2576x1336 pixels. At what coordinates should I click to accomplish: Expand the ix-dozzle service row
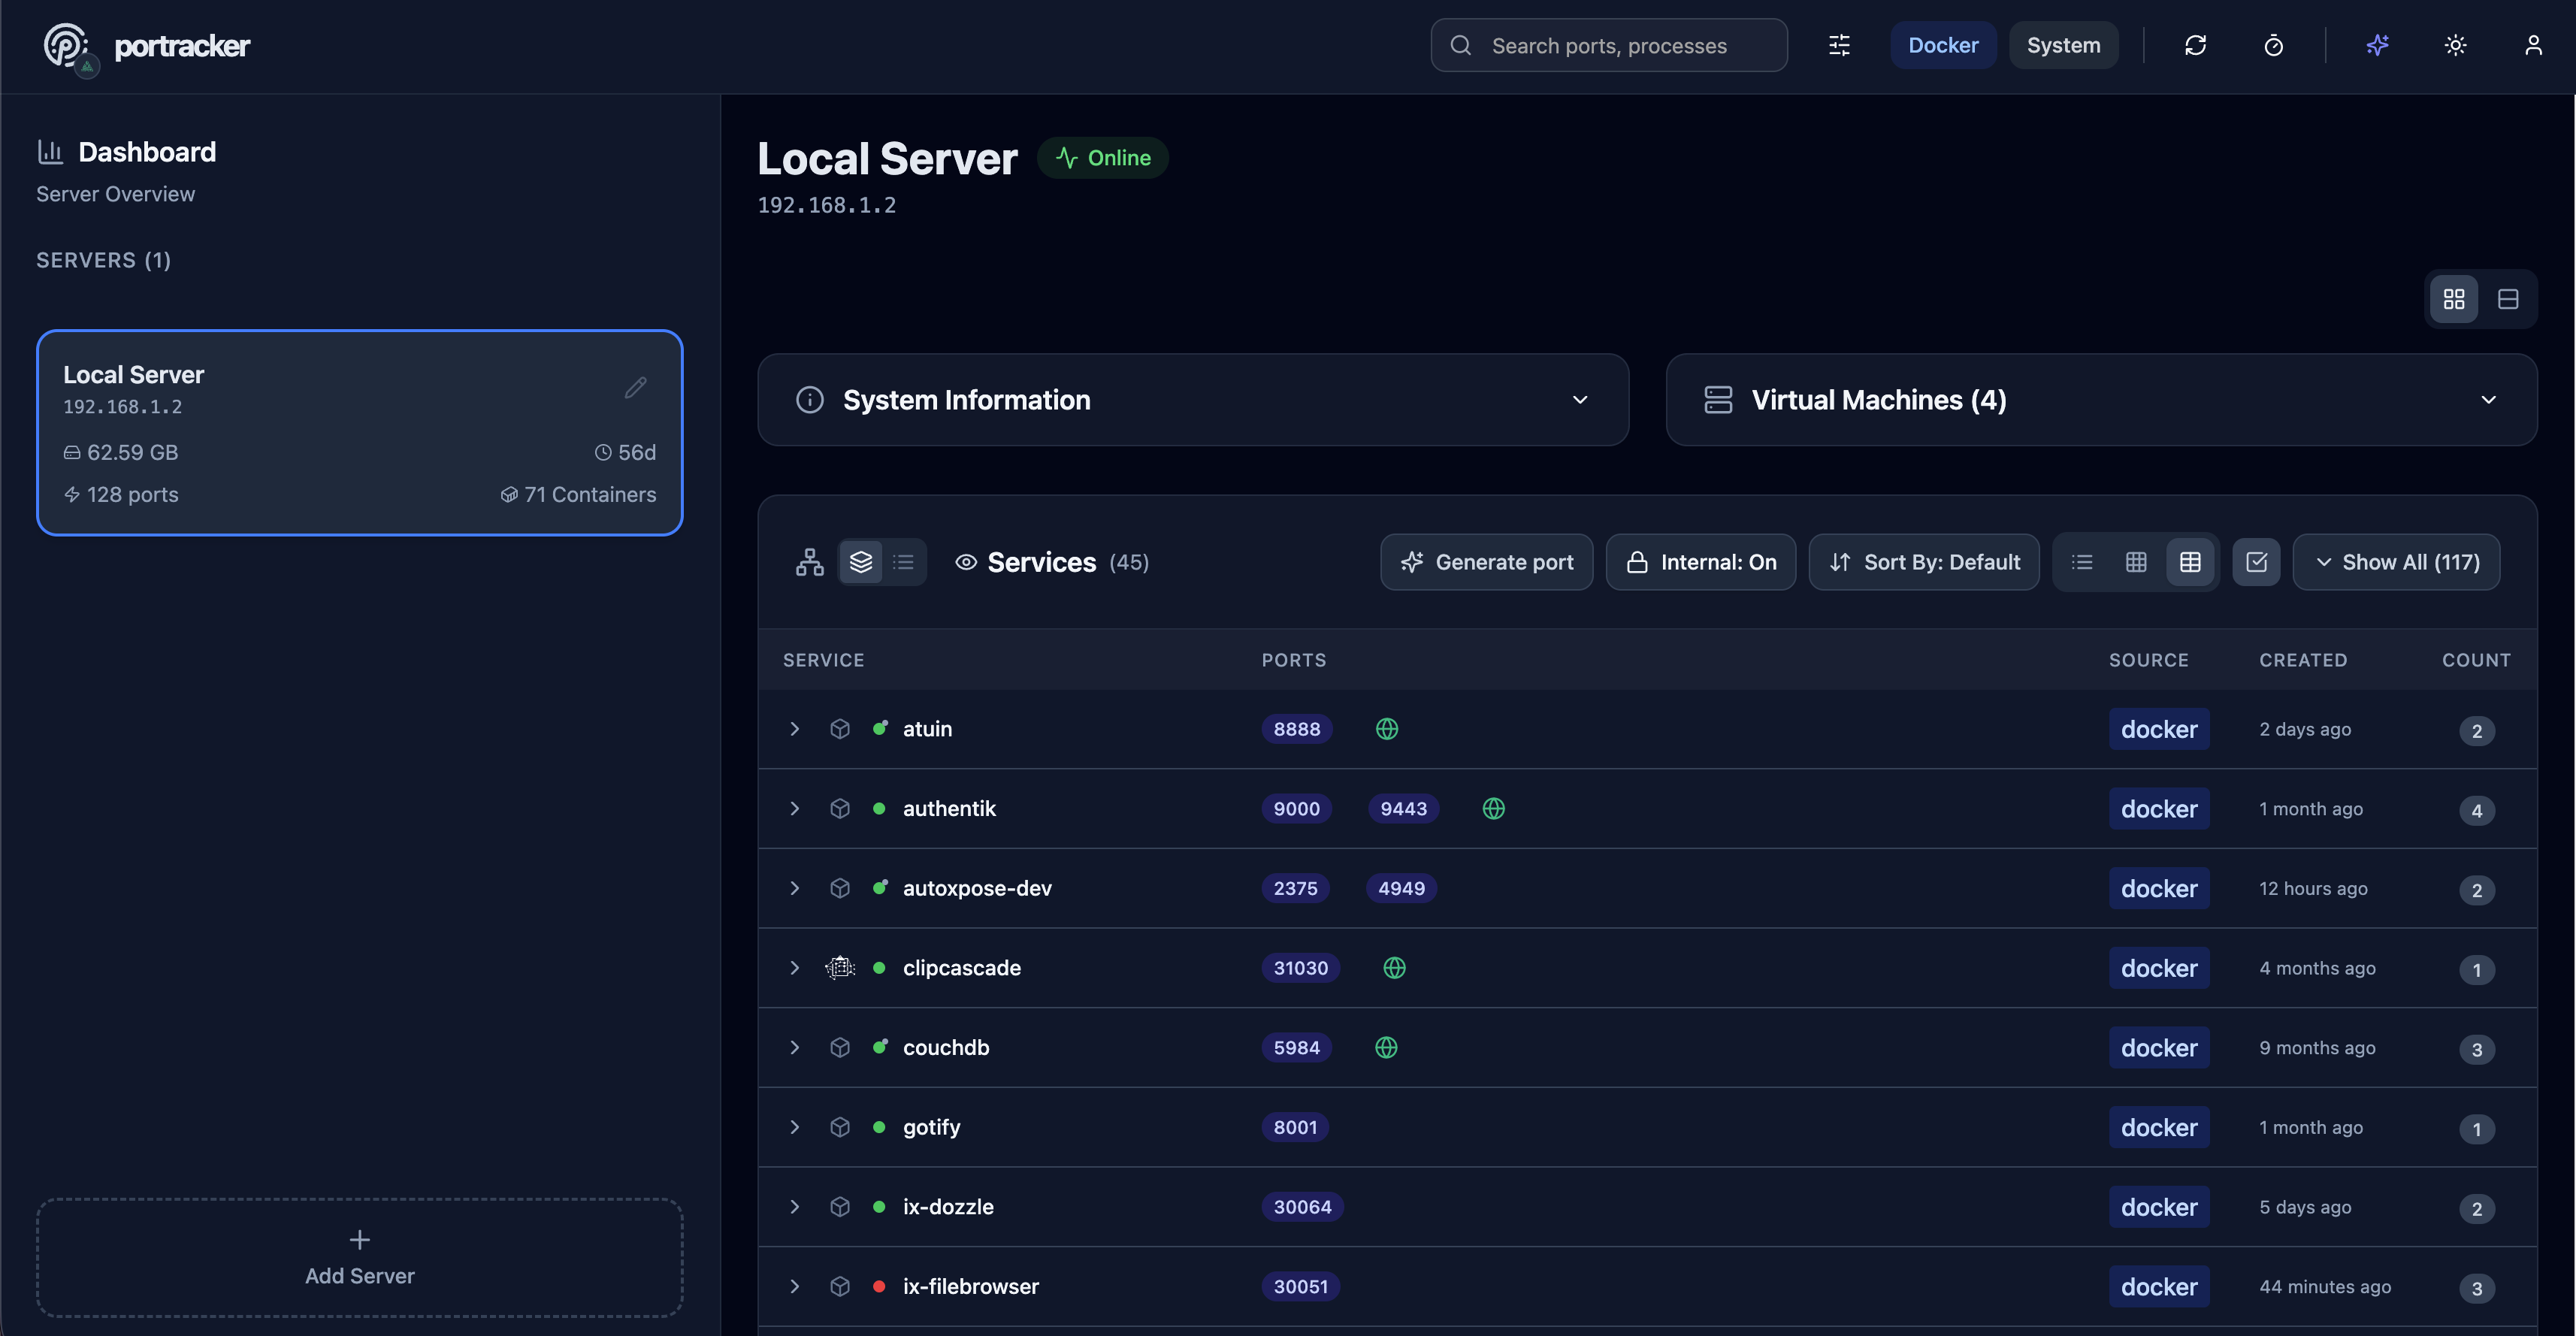[x=794, y=1206]
